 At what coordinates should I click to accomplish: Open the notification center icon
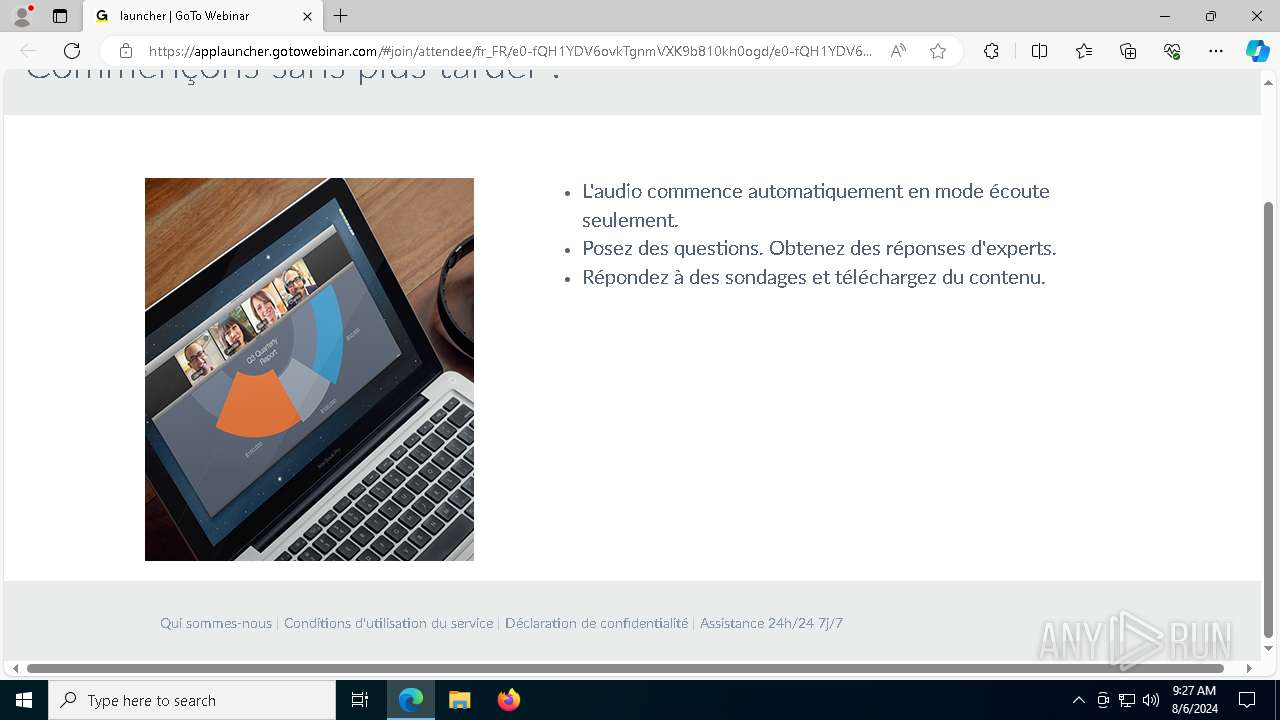pyautogui.click(x=1247, y=700)
